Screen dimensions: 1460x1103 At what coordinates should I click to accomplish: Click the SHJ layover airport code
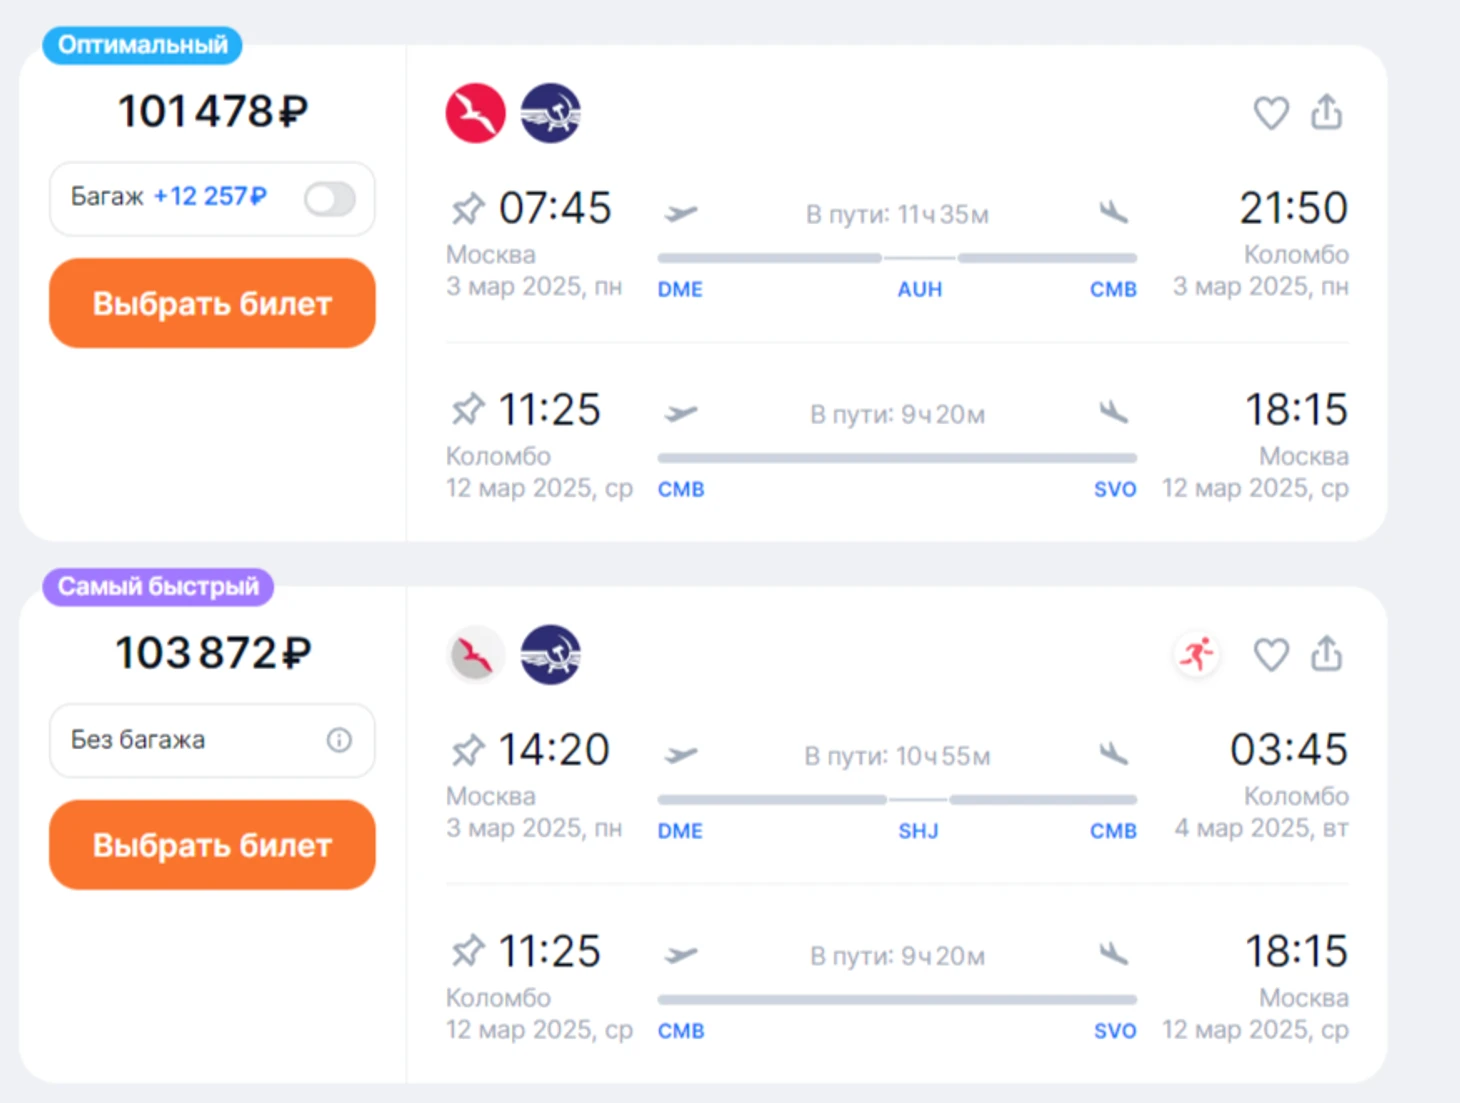(918, 831)
